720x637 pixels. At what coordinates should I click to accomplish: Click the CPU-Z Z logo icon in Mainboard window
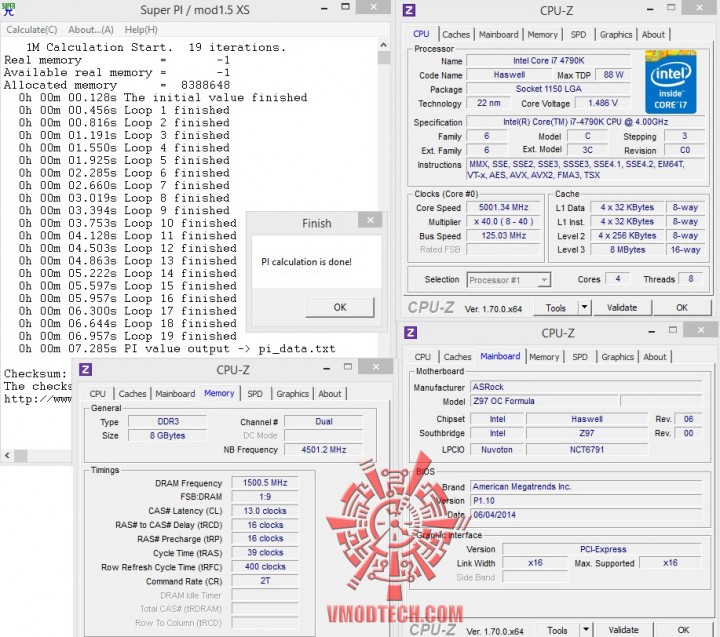pos(410,333)
